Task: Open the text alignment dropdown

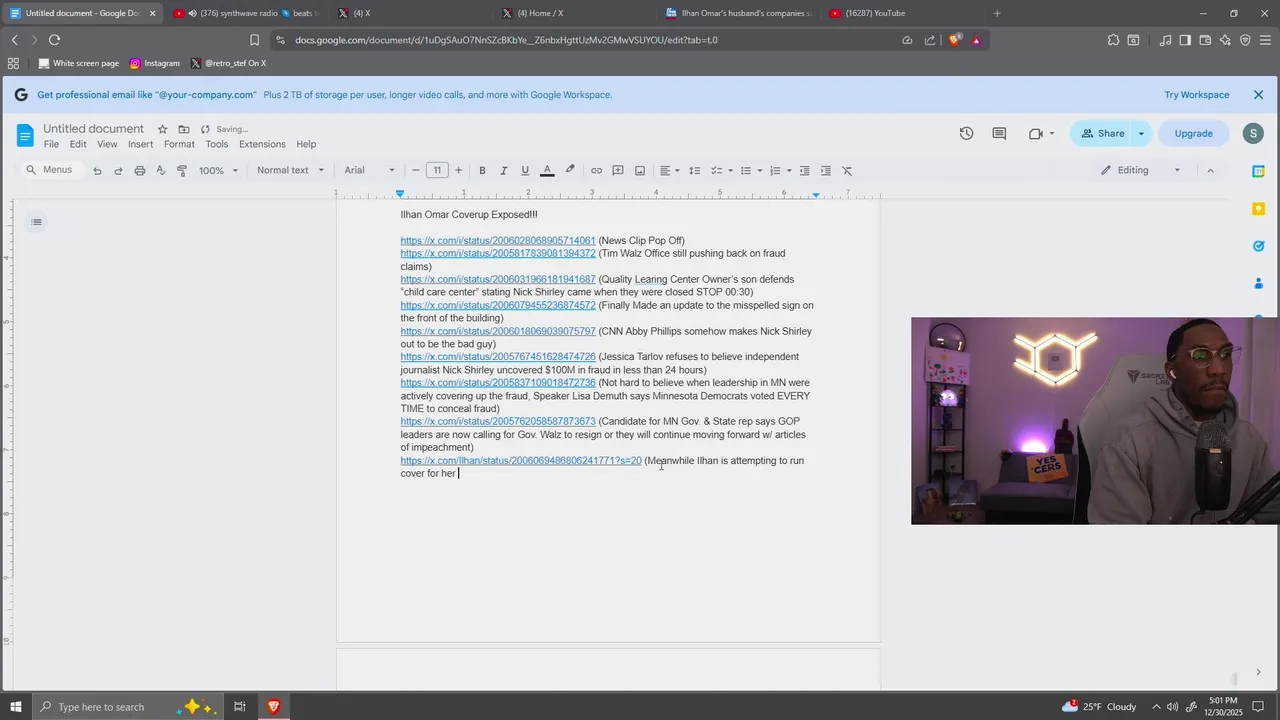Action: tap(669, 171)
